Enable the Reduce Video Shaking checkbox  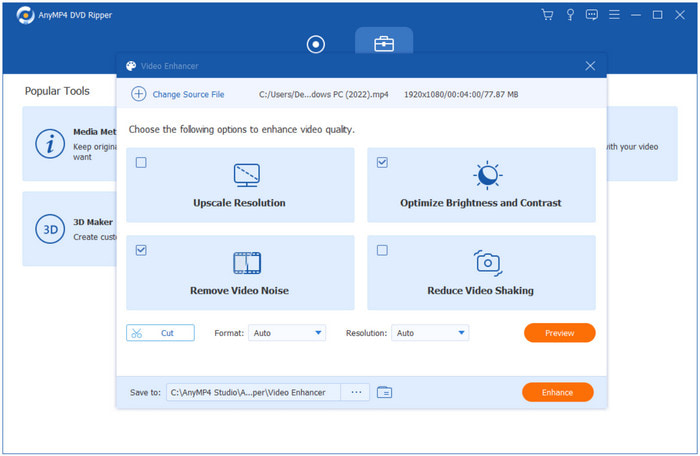point(382,250)
